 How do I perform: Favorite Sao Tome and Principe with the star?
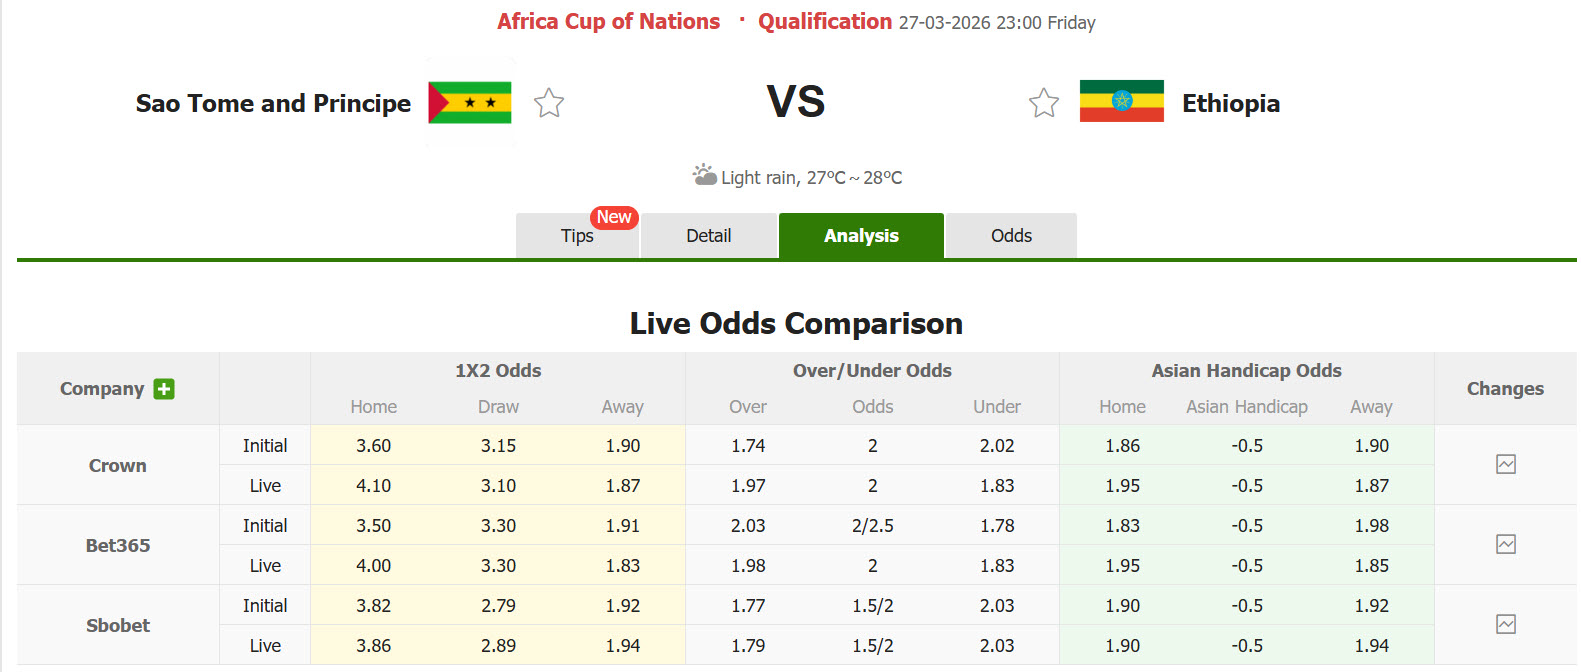(x=548, y=102)
